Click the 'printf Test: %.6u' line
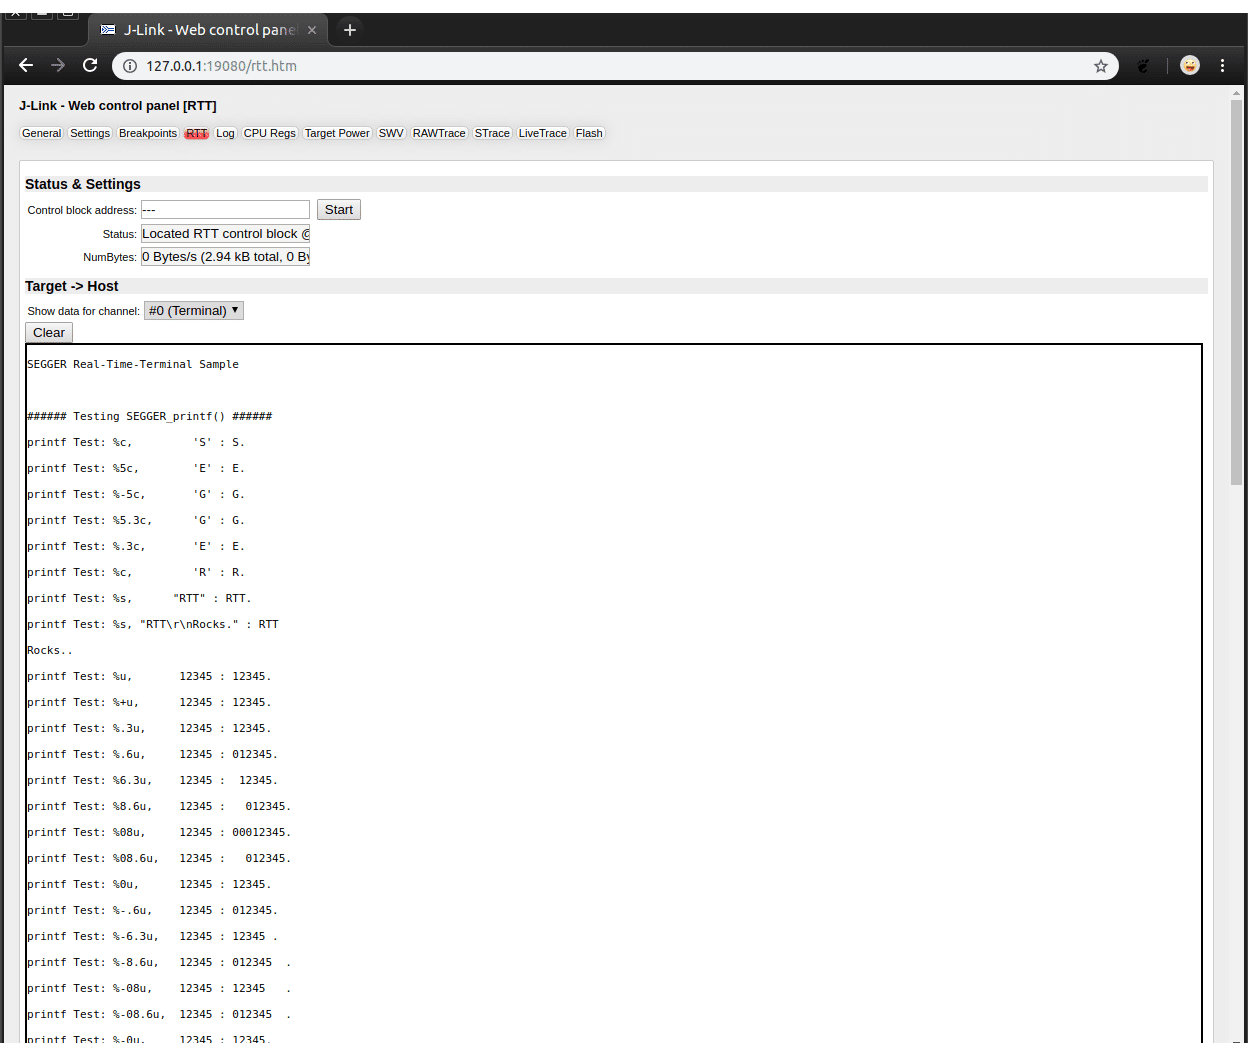Viewport: 1248px width, 1056px height. click(152, 754)
